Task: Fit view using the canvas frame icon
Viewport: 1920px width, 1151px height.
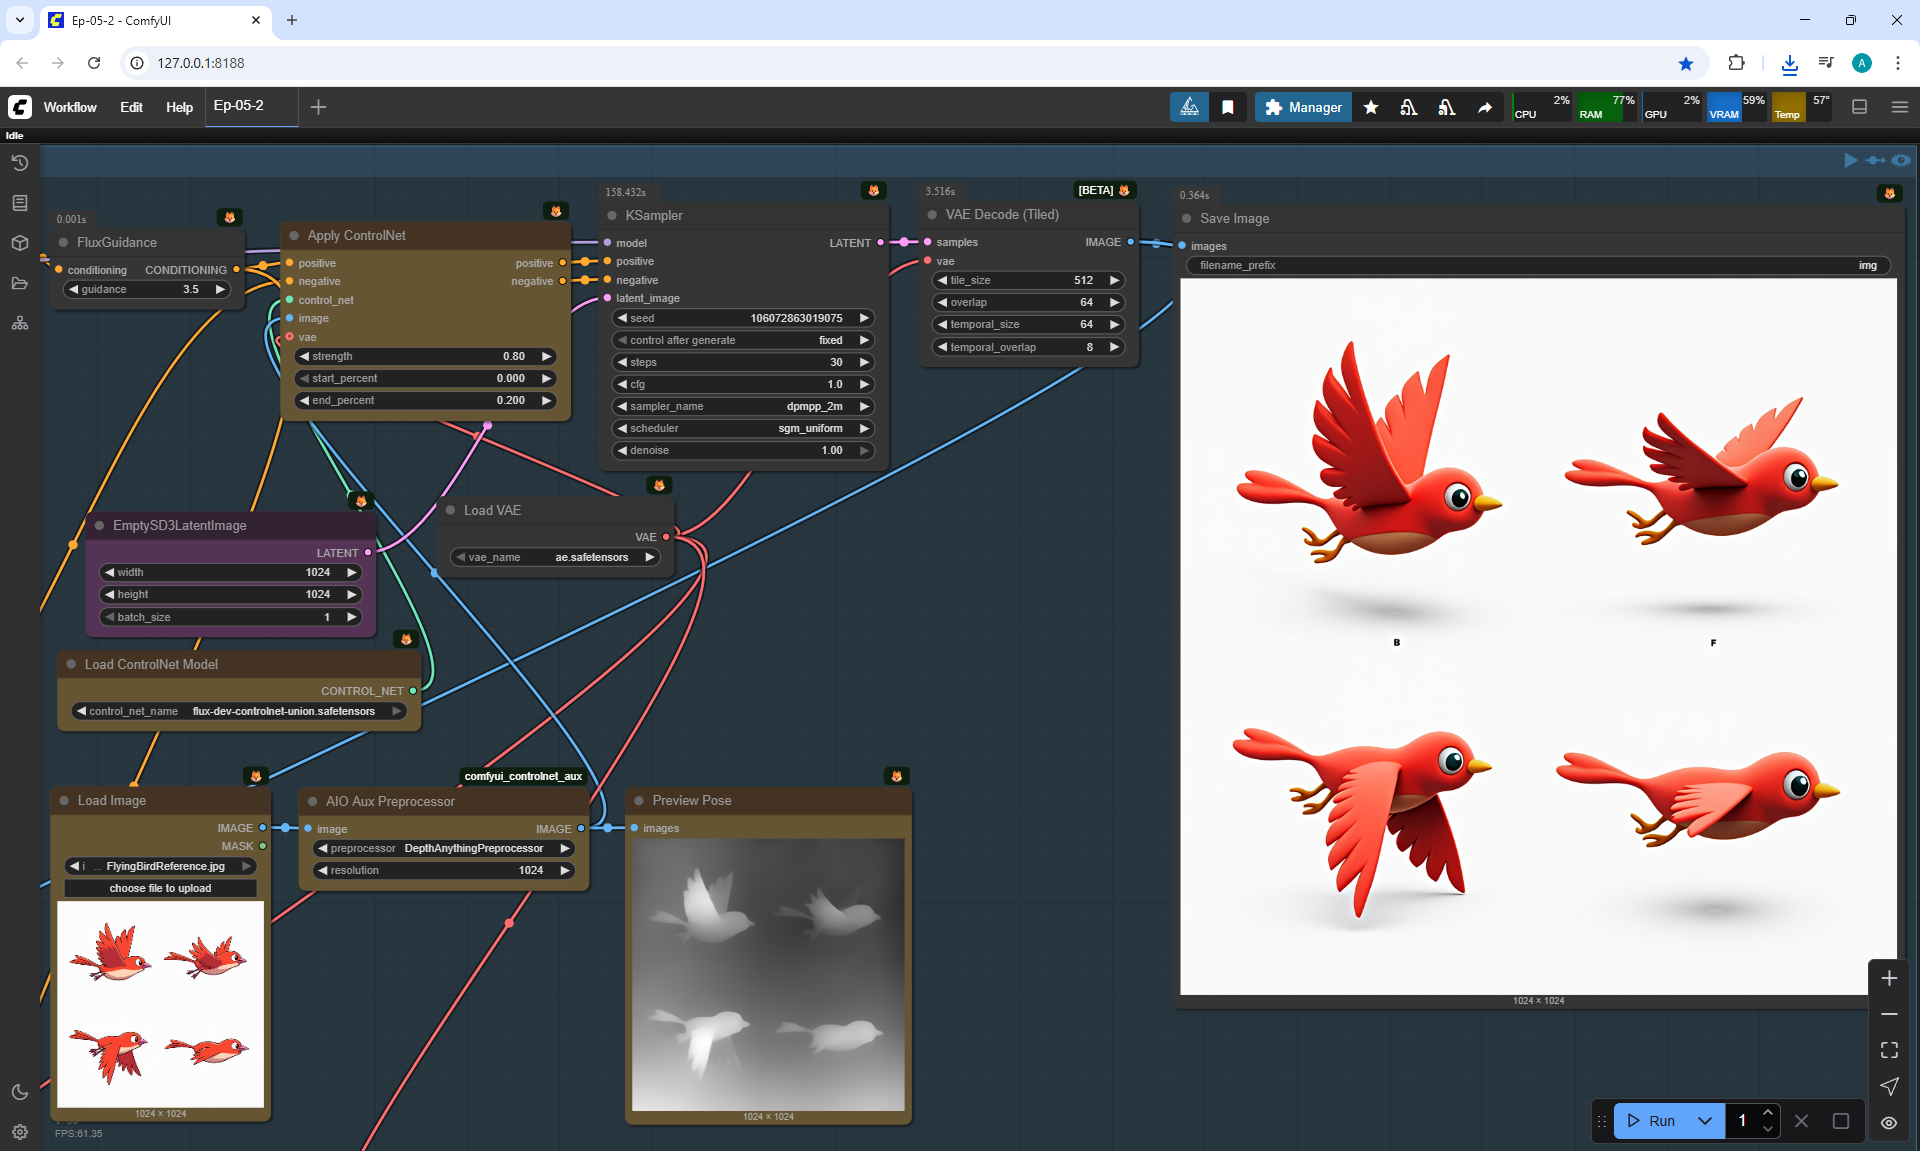Action: (1888, 1050)
